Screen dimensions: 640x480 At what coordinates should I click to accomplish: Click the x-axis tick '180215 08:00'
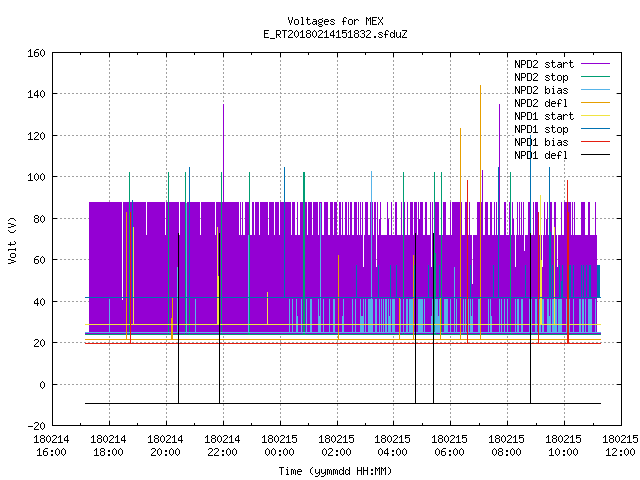click(507, 446)
